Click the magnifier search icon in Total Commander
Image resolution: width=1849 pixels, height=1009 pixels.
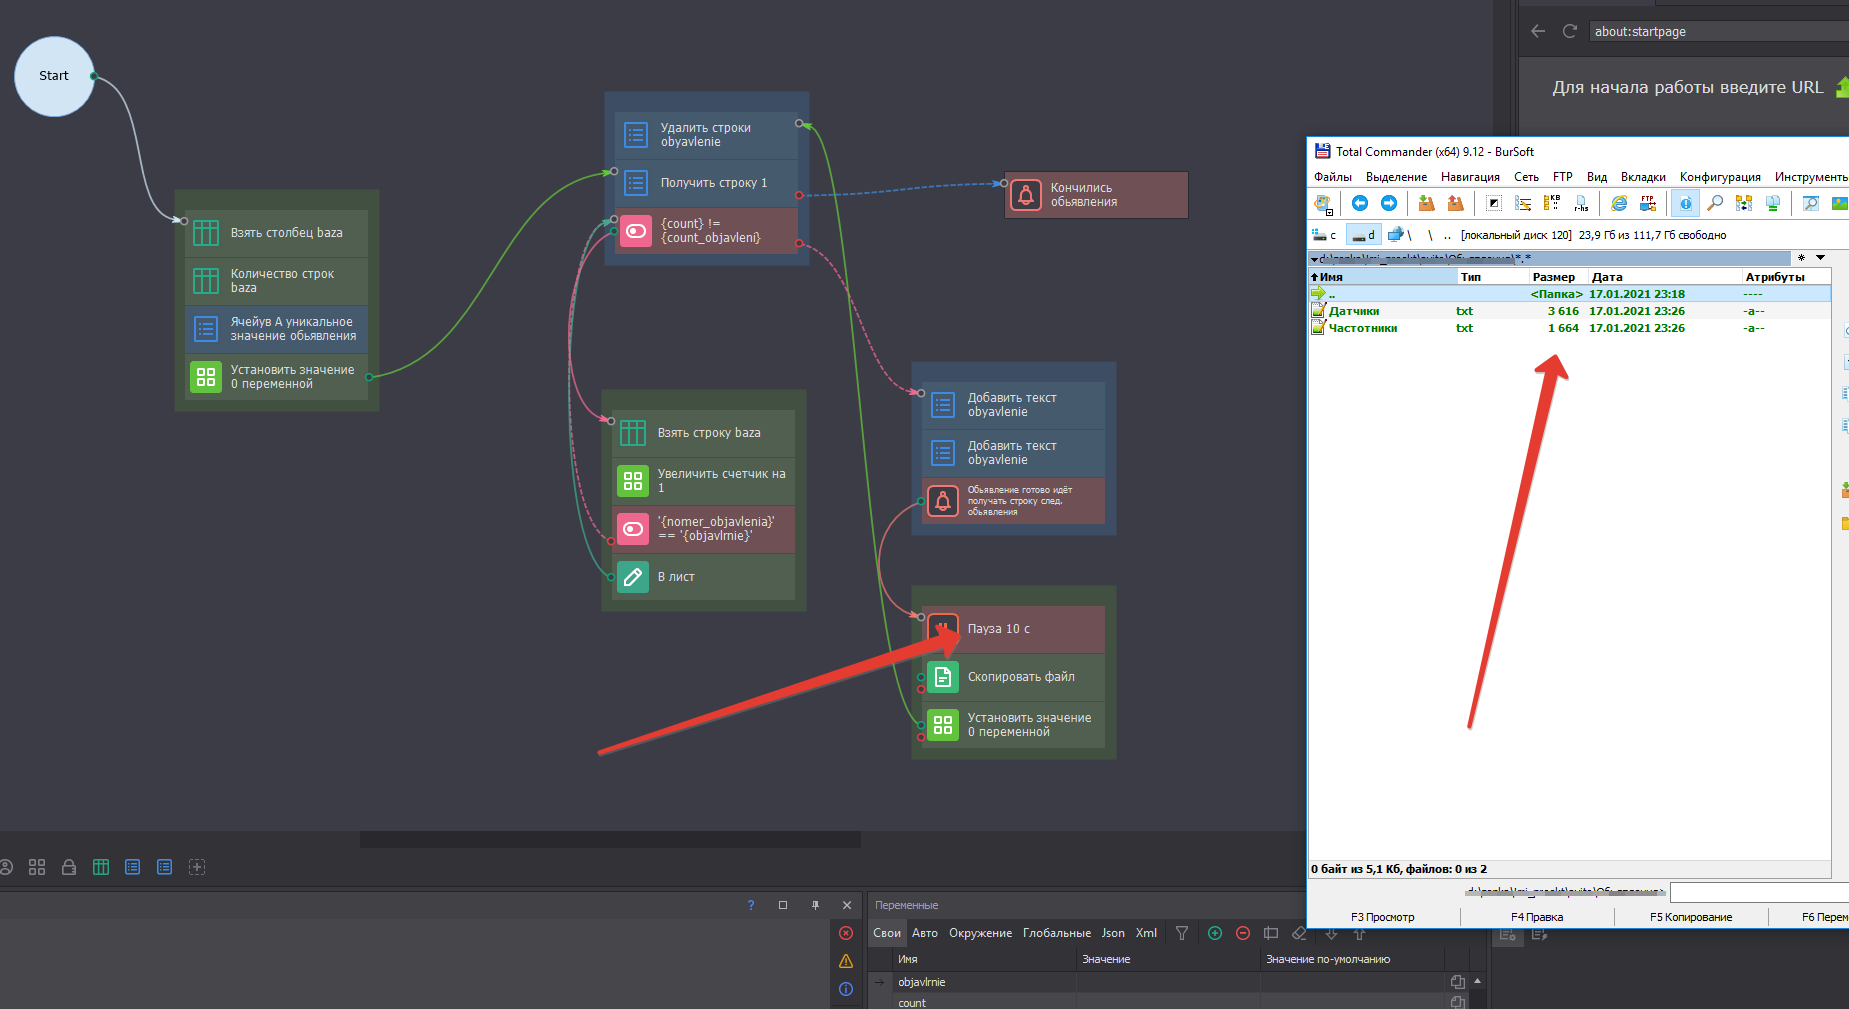tap(1714, 203)
